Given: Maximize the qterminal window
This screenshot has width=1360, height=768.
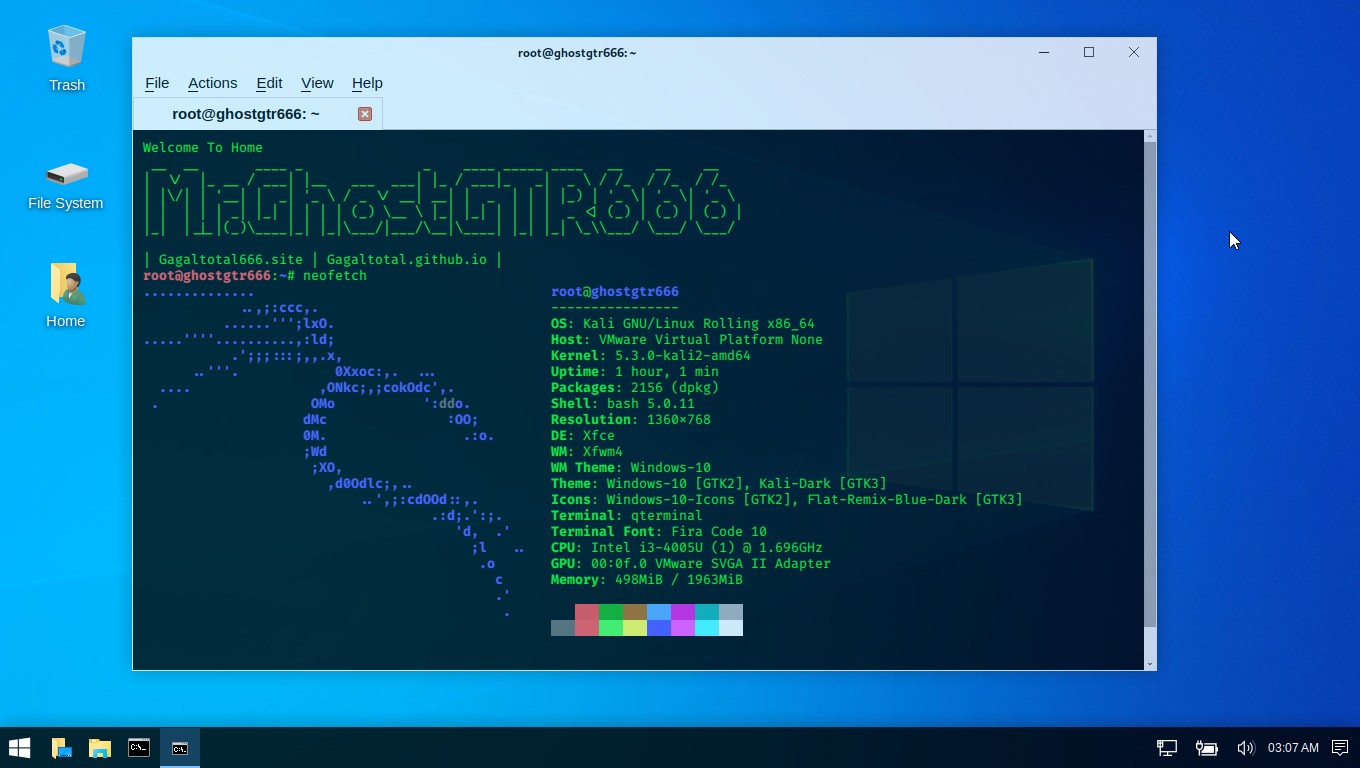Looking at the screenshot, I should (x=1089, y=52).
